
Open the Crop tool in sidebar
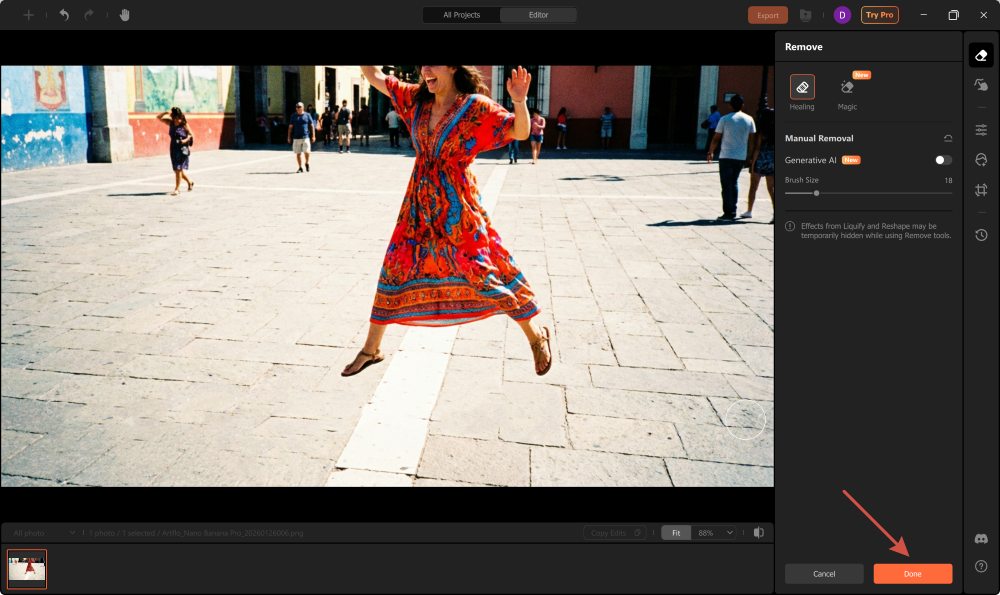(x=981, y=190)
